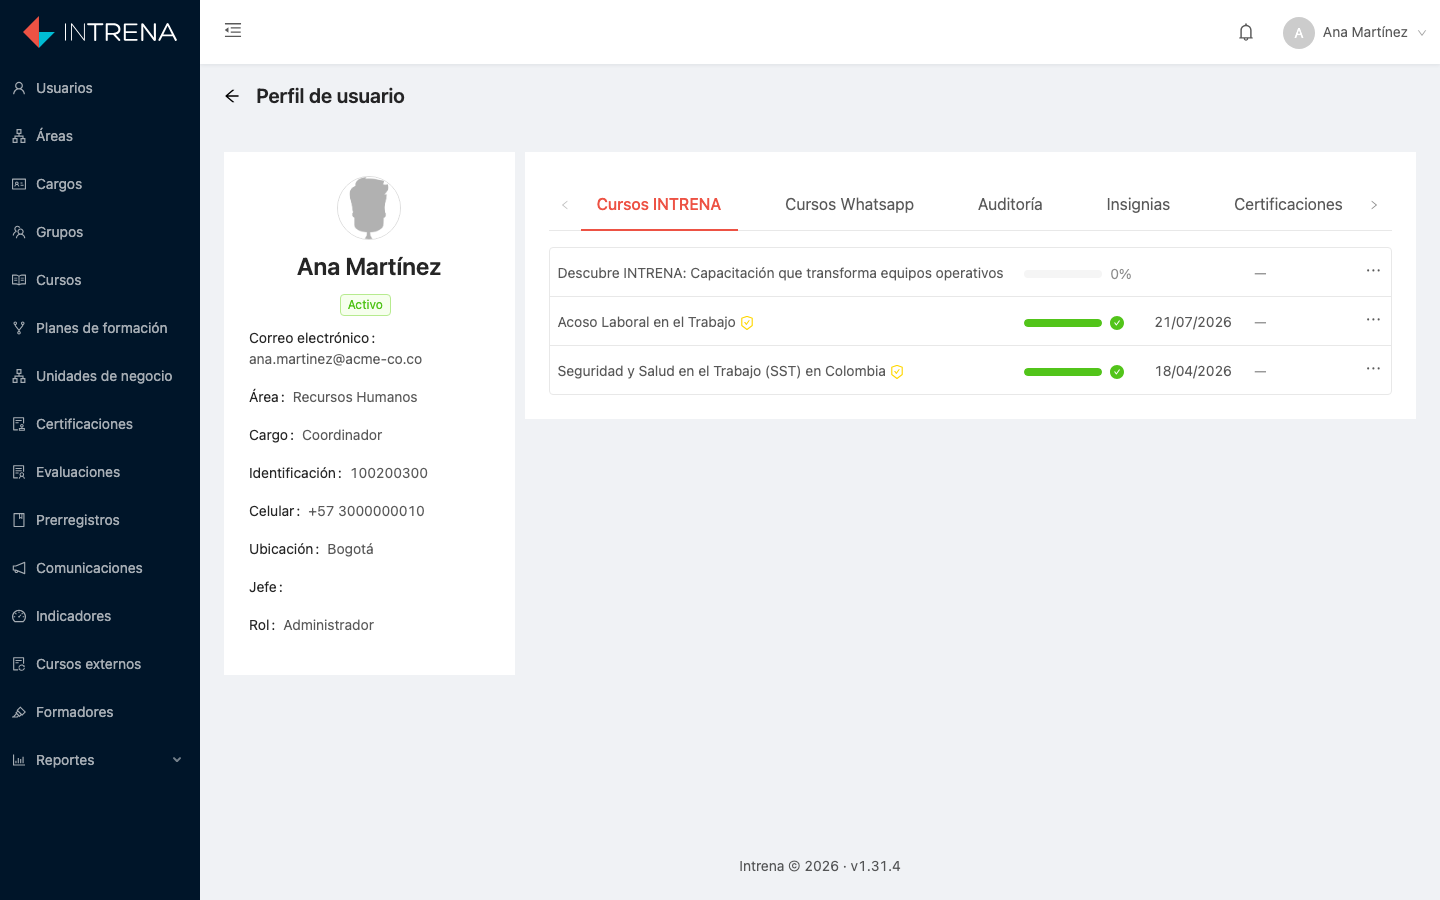Open more options for Acoso Laboral course
This screenshot has height=900, width=1440.
click(x=1373, y=320)
